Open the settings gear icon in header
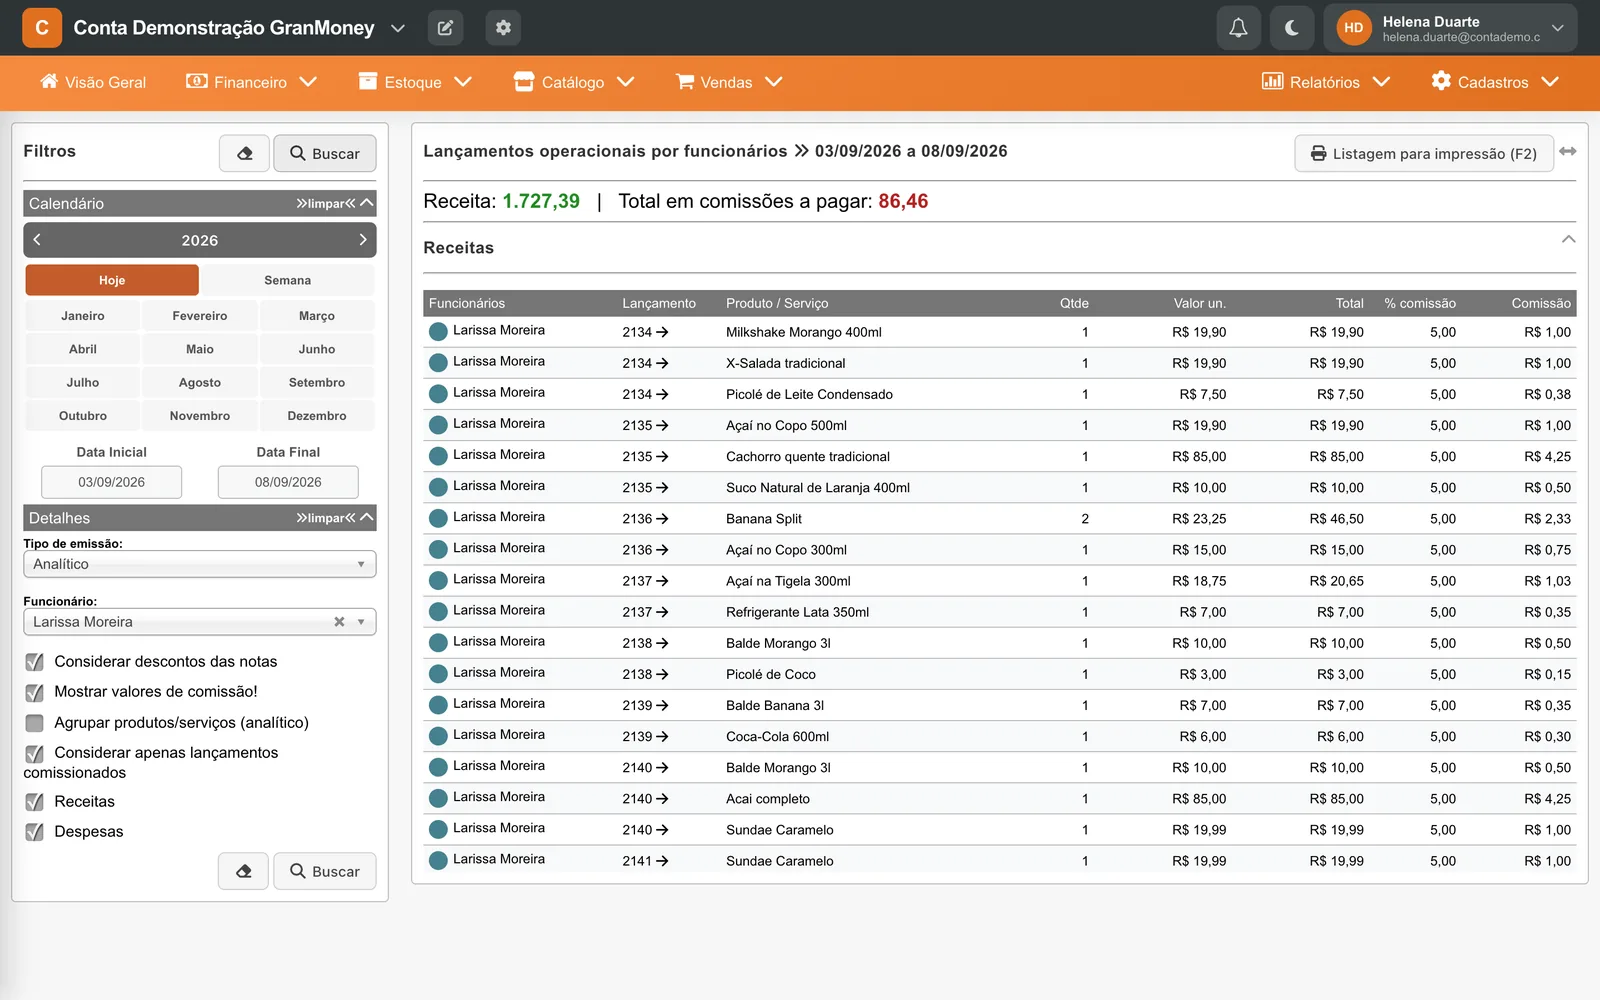 coord(503,28)
